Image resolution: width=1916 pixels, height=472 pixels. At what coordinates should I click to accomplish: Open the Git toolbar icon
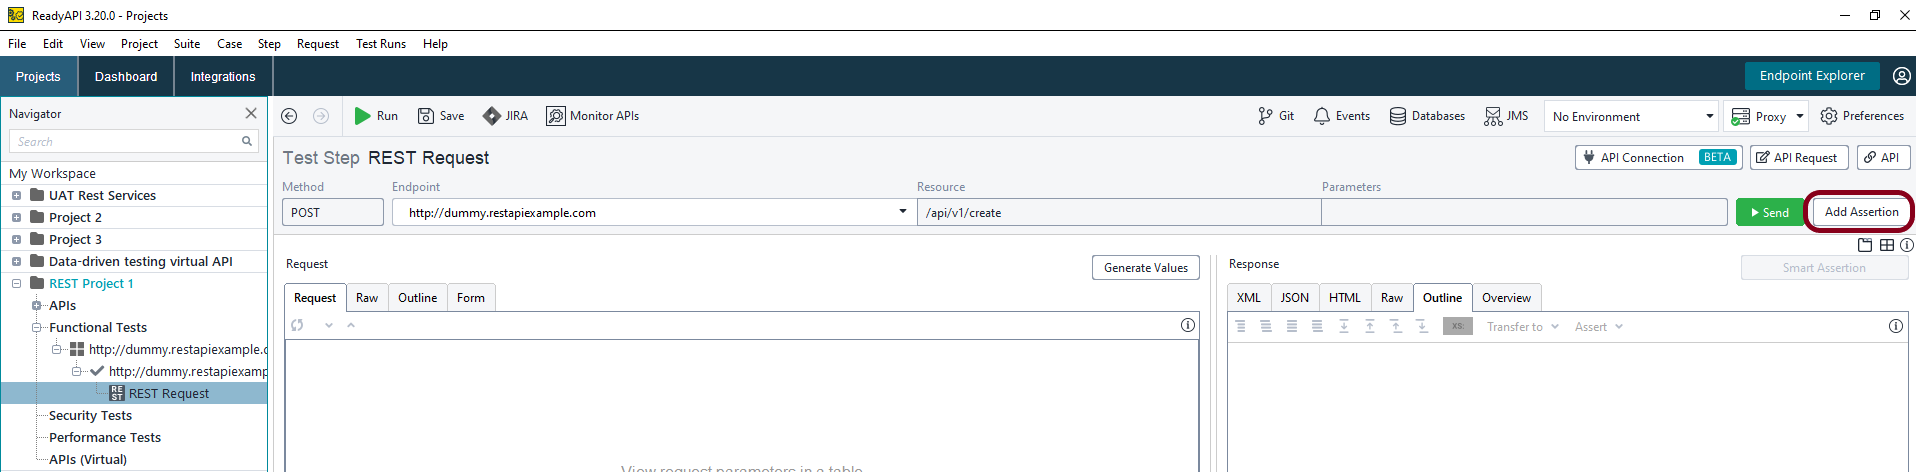coord(1265,116)
